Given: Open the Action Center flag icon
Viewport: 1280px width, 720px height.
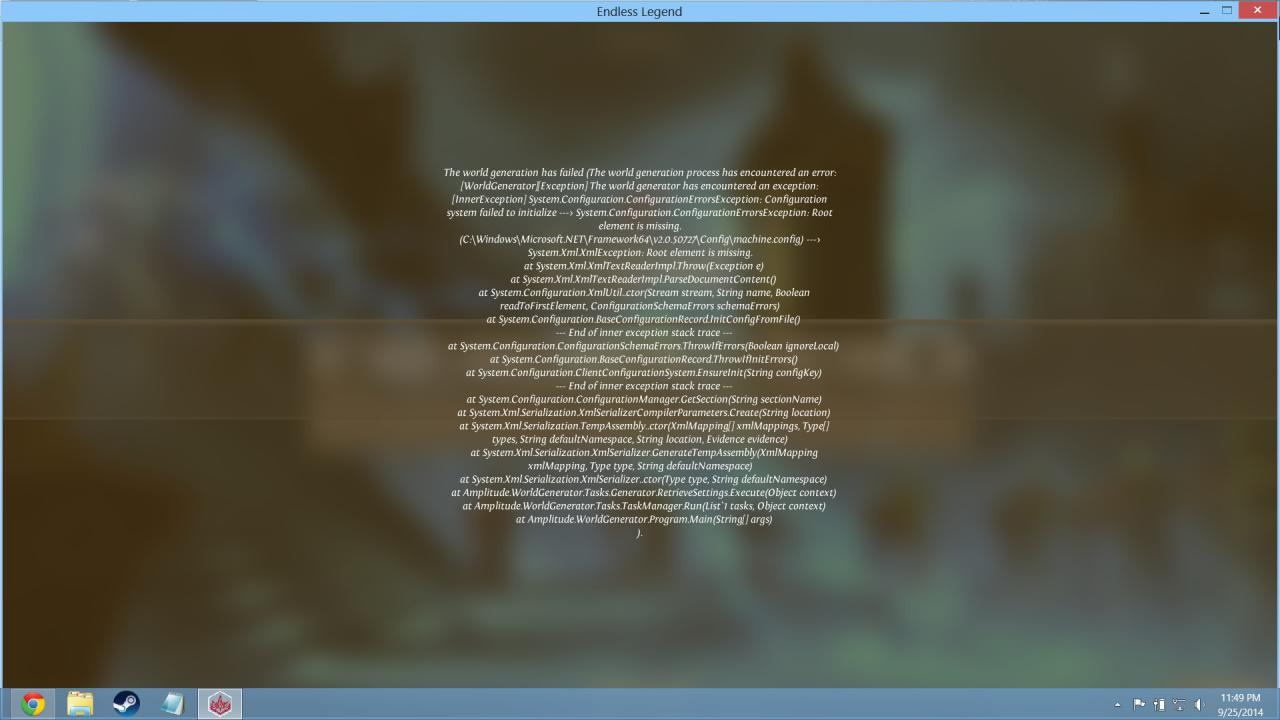Looking at the screenshot, I should [x=1139, y=705].
